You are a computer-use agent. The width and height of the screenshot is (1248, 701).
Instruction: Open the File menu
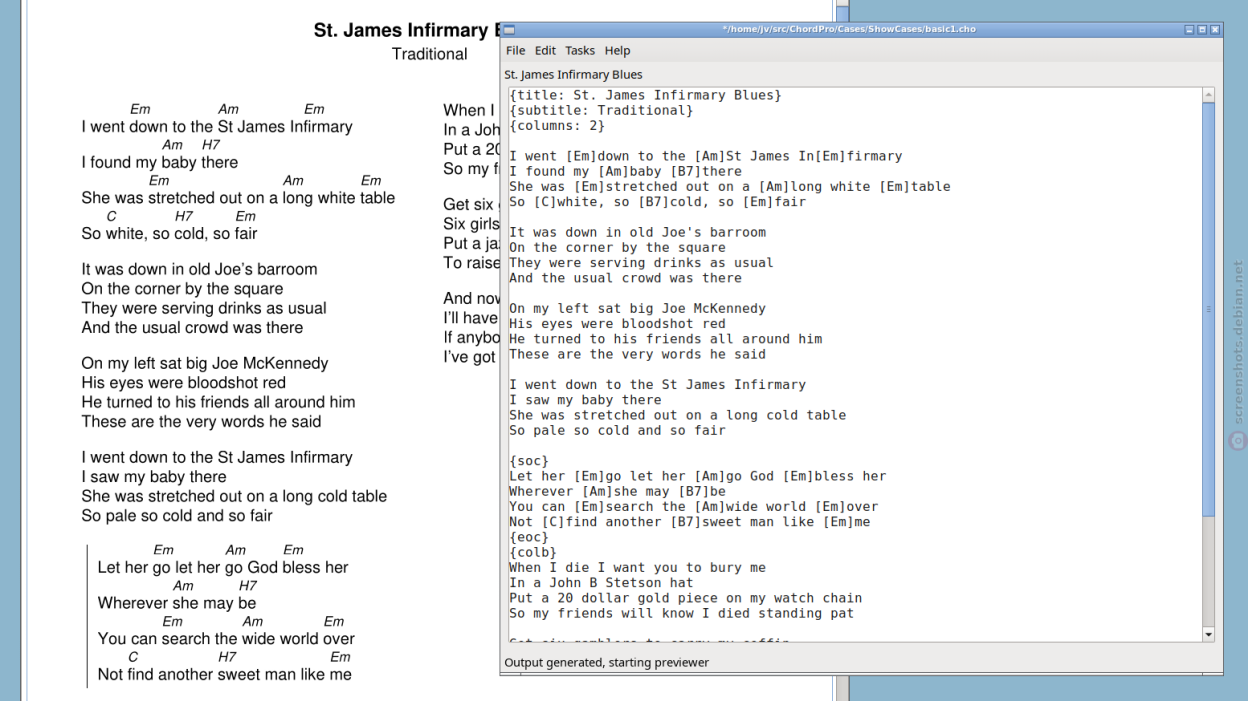pyautogui.click(x=515, y=51)
